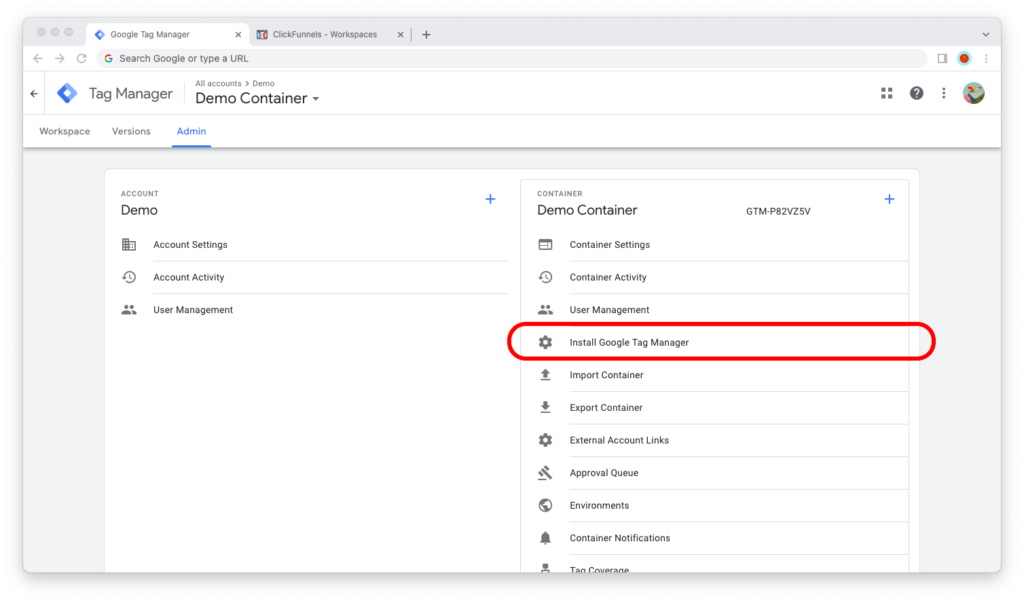
Task: Expand the Demo Container selector dropdown
Action: tap(315, 99)
